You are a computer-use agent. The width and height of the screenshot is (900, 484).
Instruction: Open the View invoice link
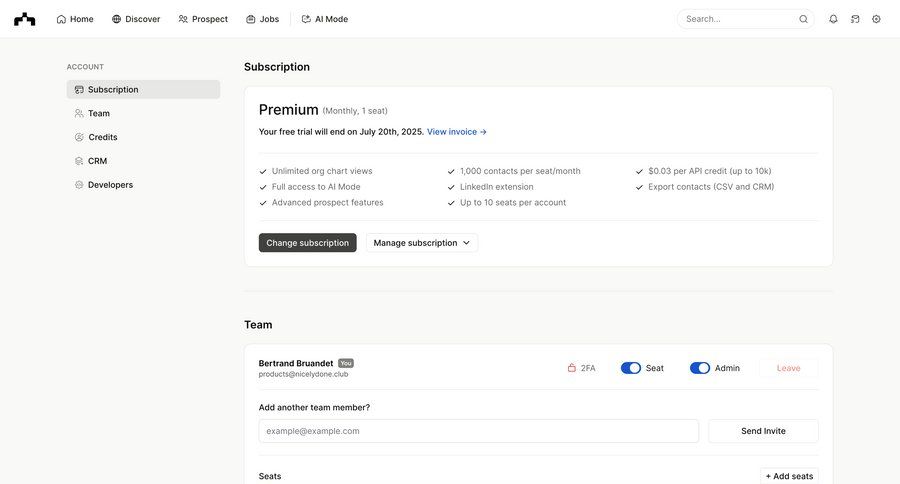(456, 132)
